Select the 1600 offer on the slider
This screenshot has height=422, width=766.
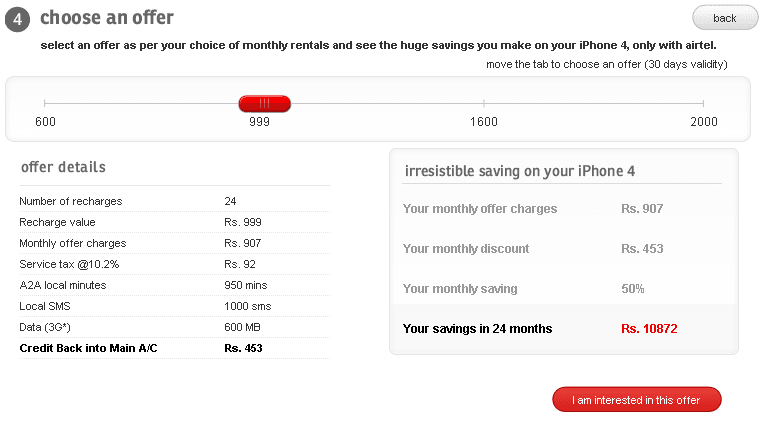point(484,122)
